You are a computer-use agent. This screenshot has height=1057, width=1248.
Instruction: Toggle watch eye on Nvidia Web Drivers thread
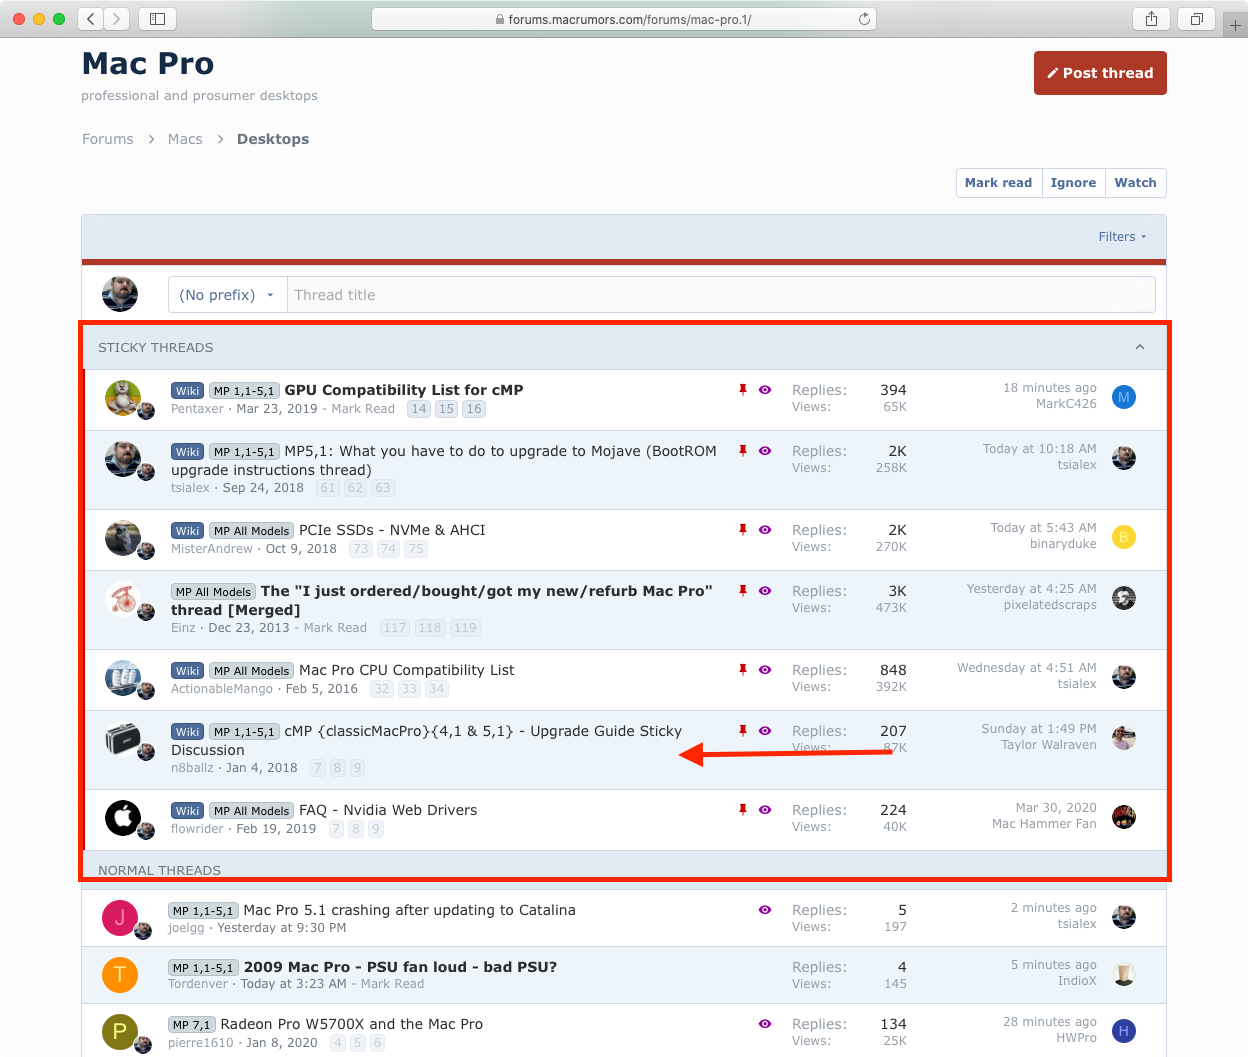(x=765, y=810)
